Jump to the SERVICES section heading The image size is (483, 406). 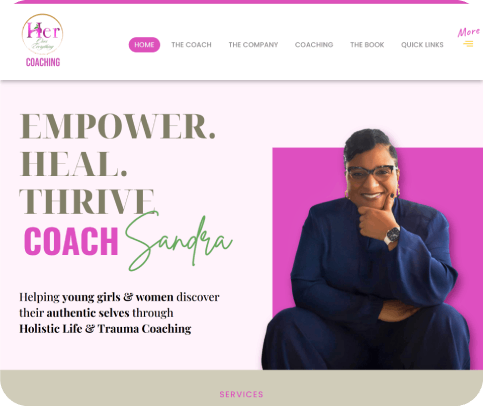241,394
